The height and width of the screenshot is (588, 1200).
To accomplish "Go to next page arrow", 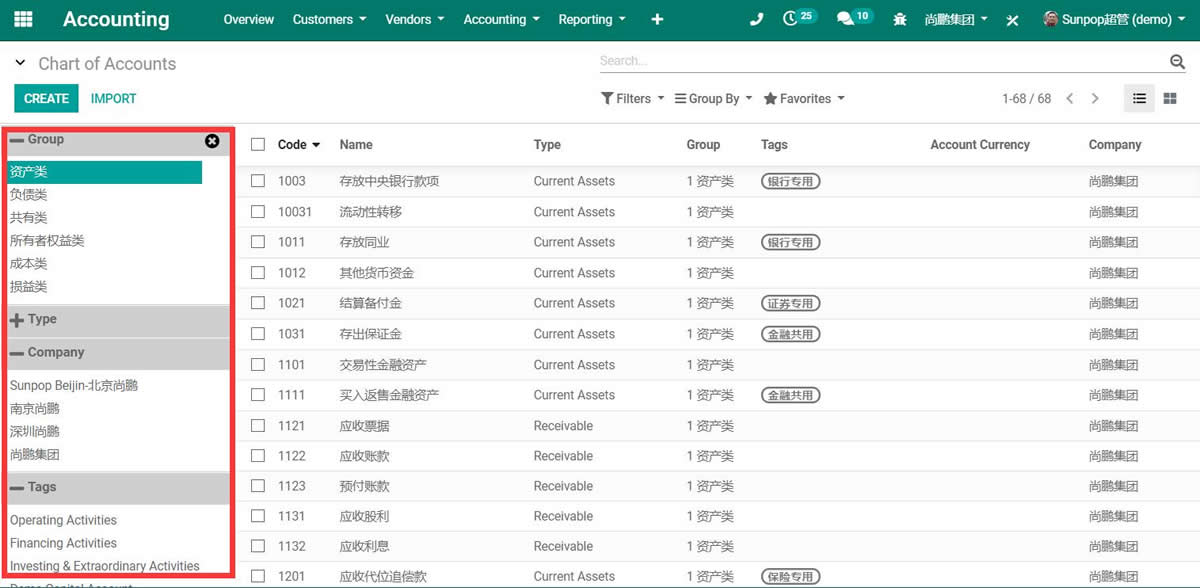I will [x=1095, y=98].
